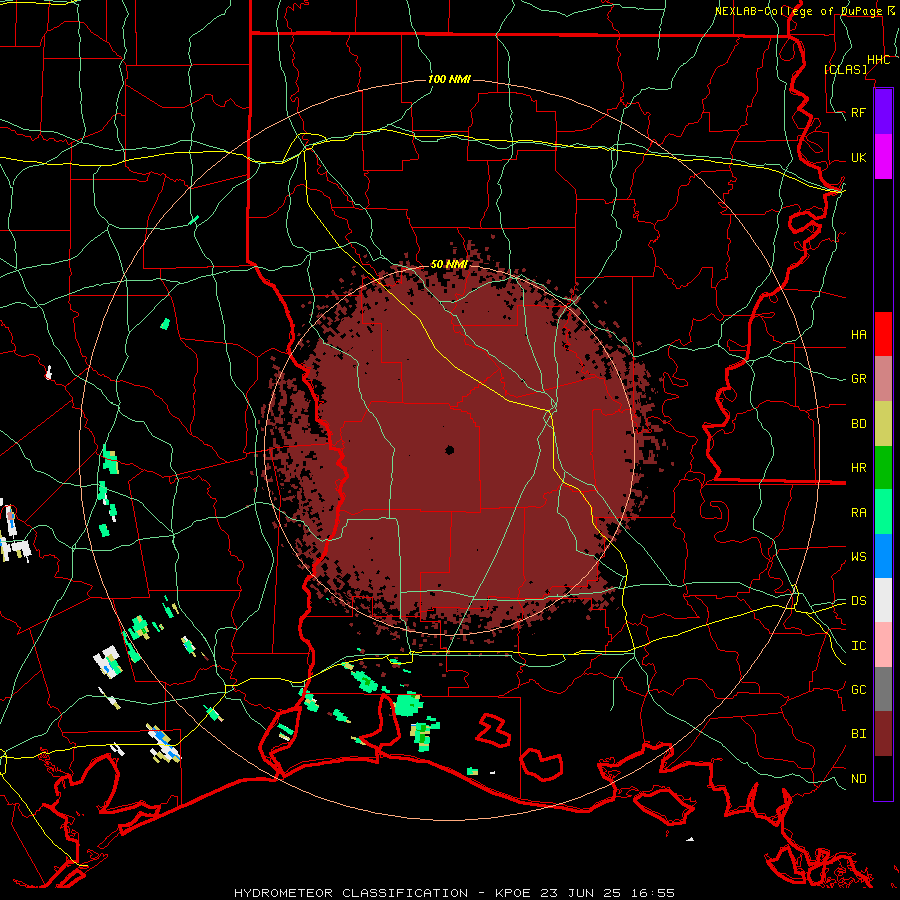
Task: Click the GR legend label
Action: coord(858,379)
